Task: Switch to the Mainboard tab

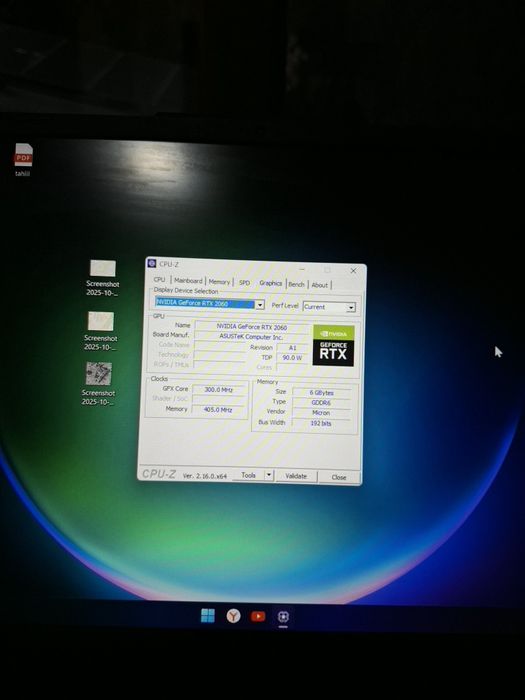Action: point(188,280)
